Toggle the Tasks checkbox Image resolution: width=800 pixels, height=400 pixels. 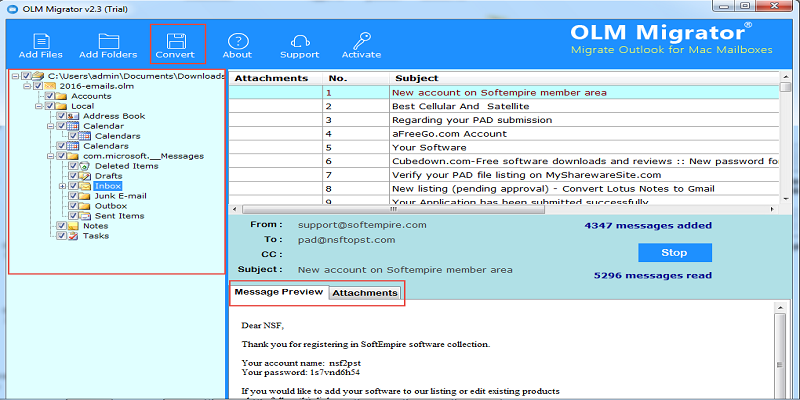coord(62,236)
